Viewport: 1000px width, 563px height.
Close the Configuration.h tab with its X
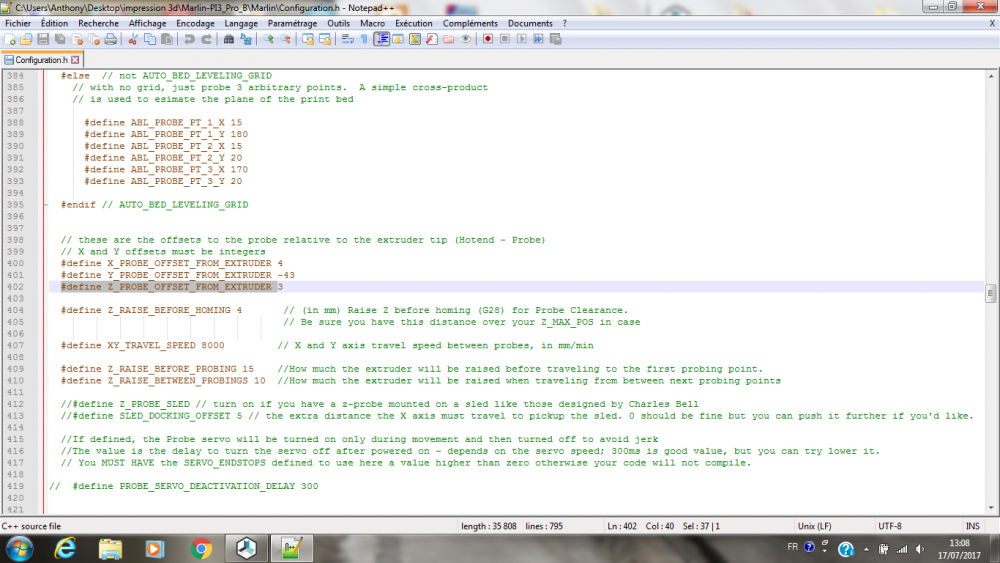[x=75, y=60]
